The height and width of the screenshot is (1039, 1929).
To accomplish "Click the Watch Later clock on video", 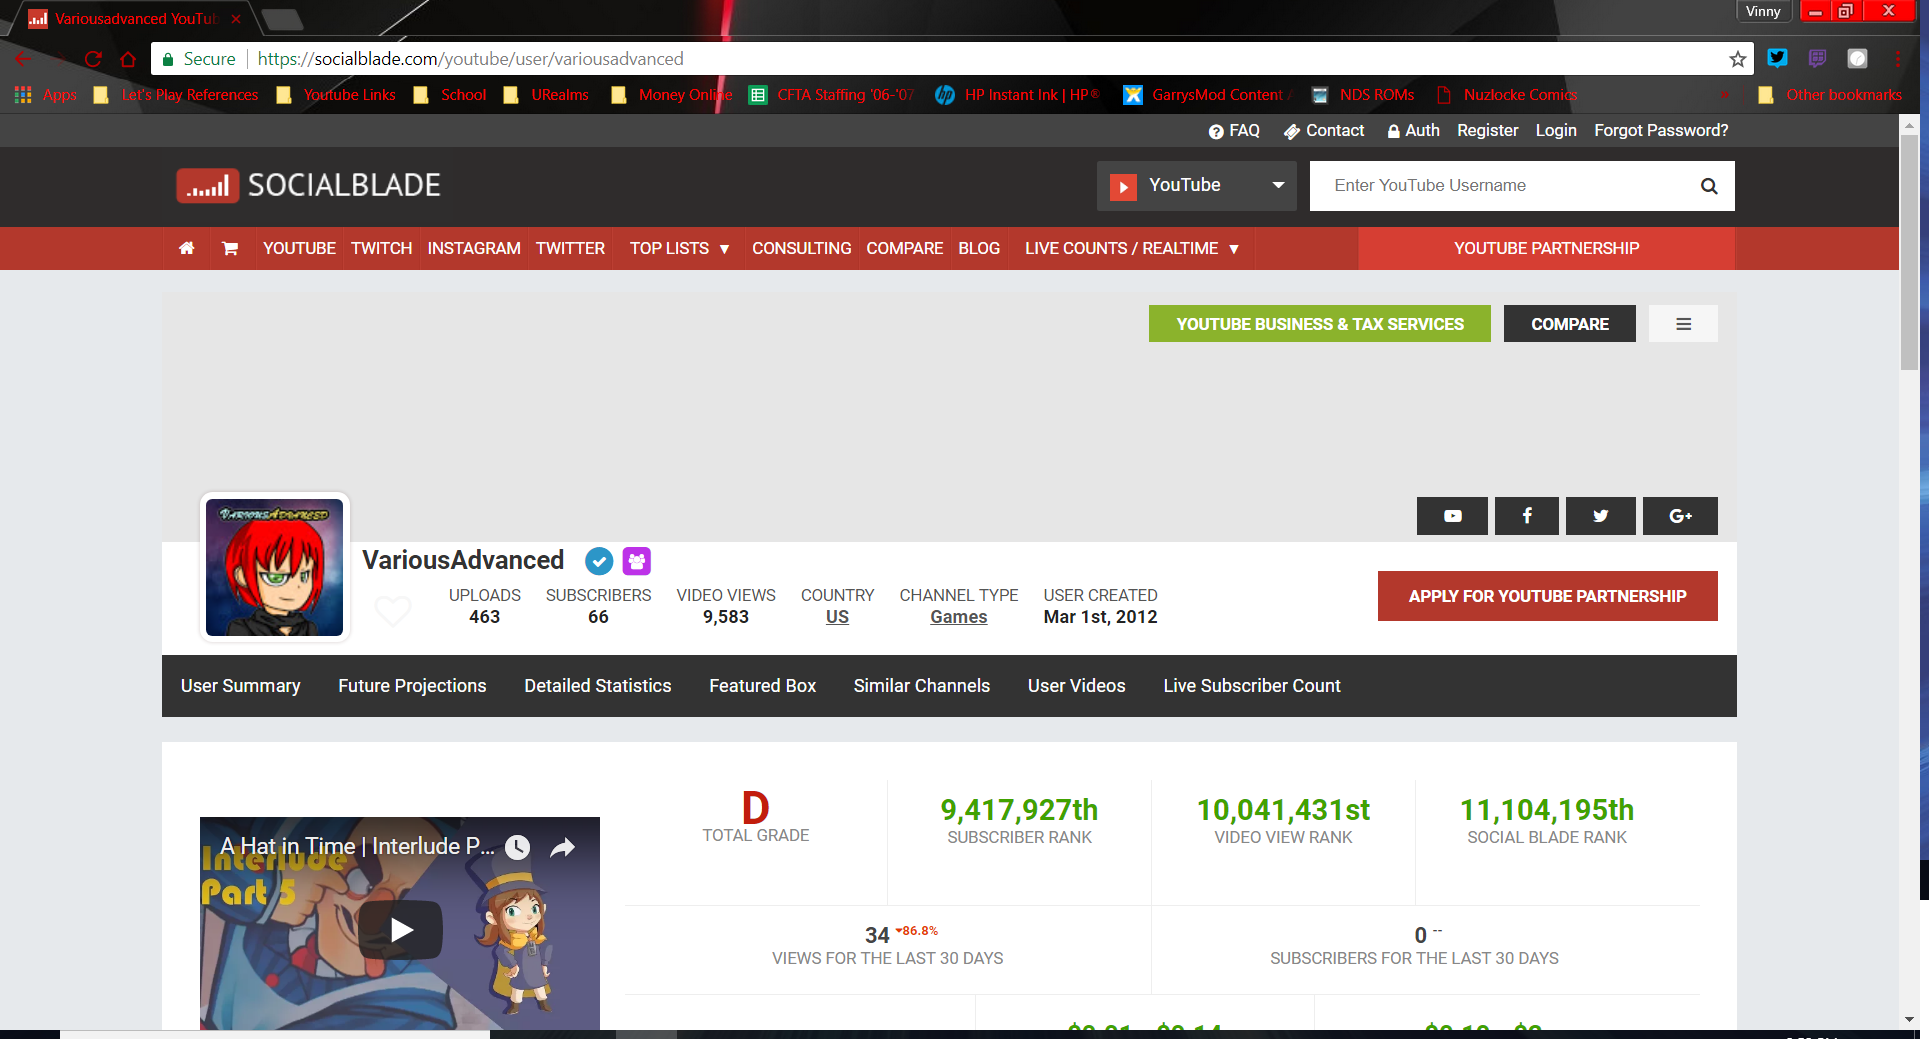I will pyautogui.click(x=517, y=848).
